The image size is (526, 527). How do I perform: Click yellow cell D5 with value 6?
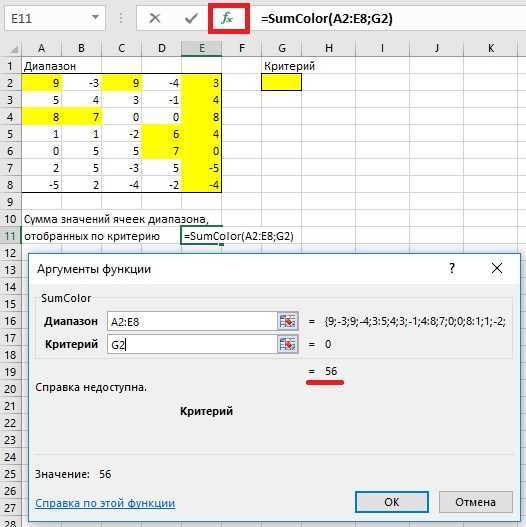[162, 134]
